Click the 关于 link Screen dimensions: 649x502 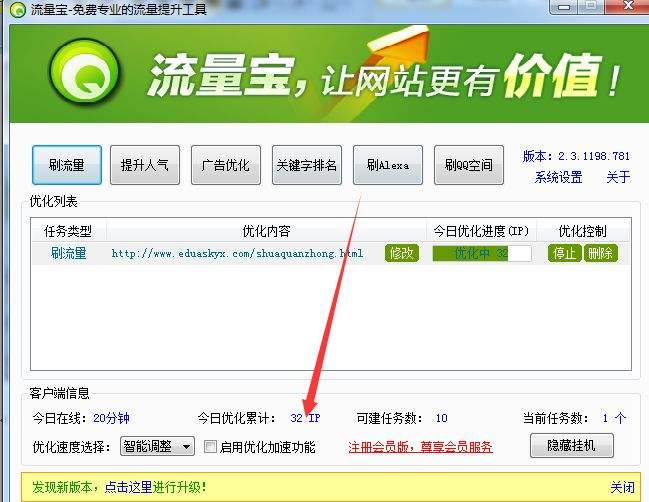pos(618,177)
